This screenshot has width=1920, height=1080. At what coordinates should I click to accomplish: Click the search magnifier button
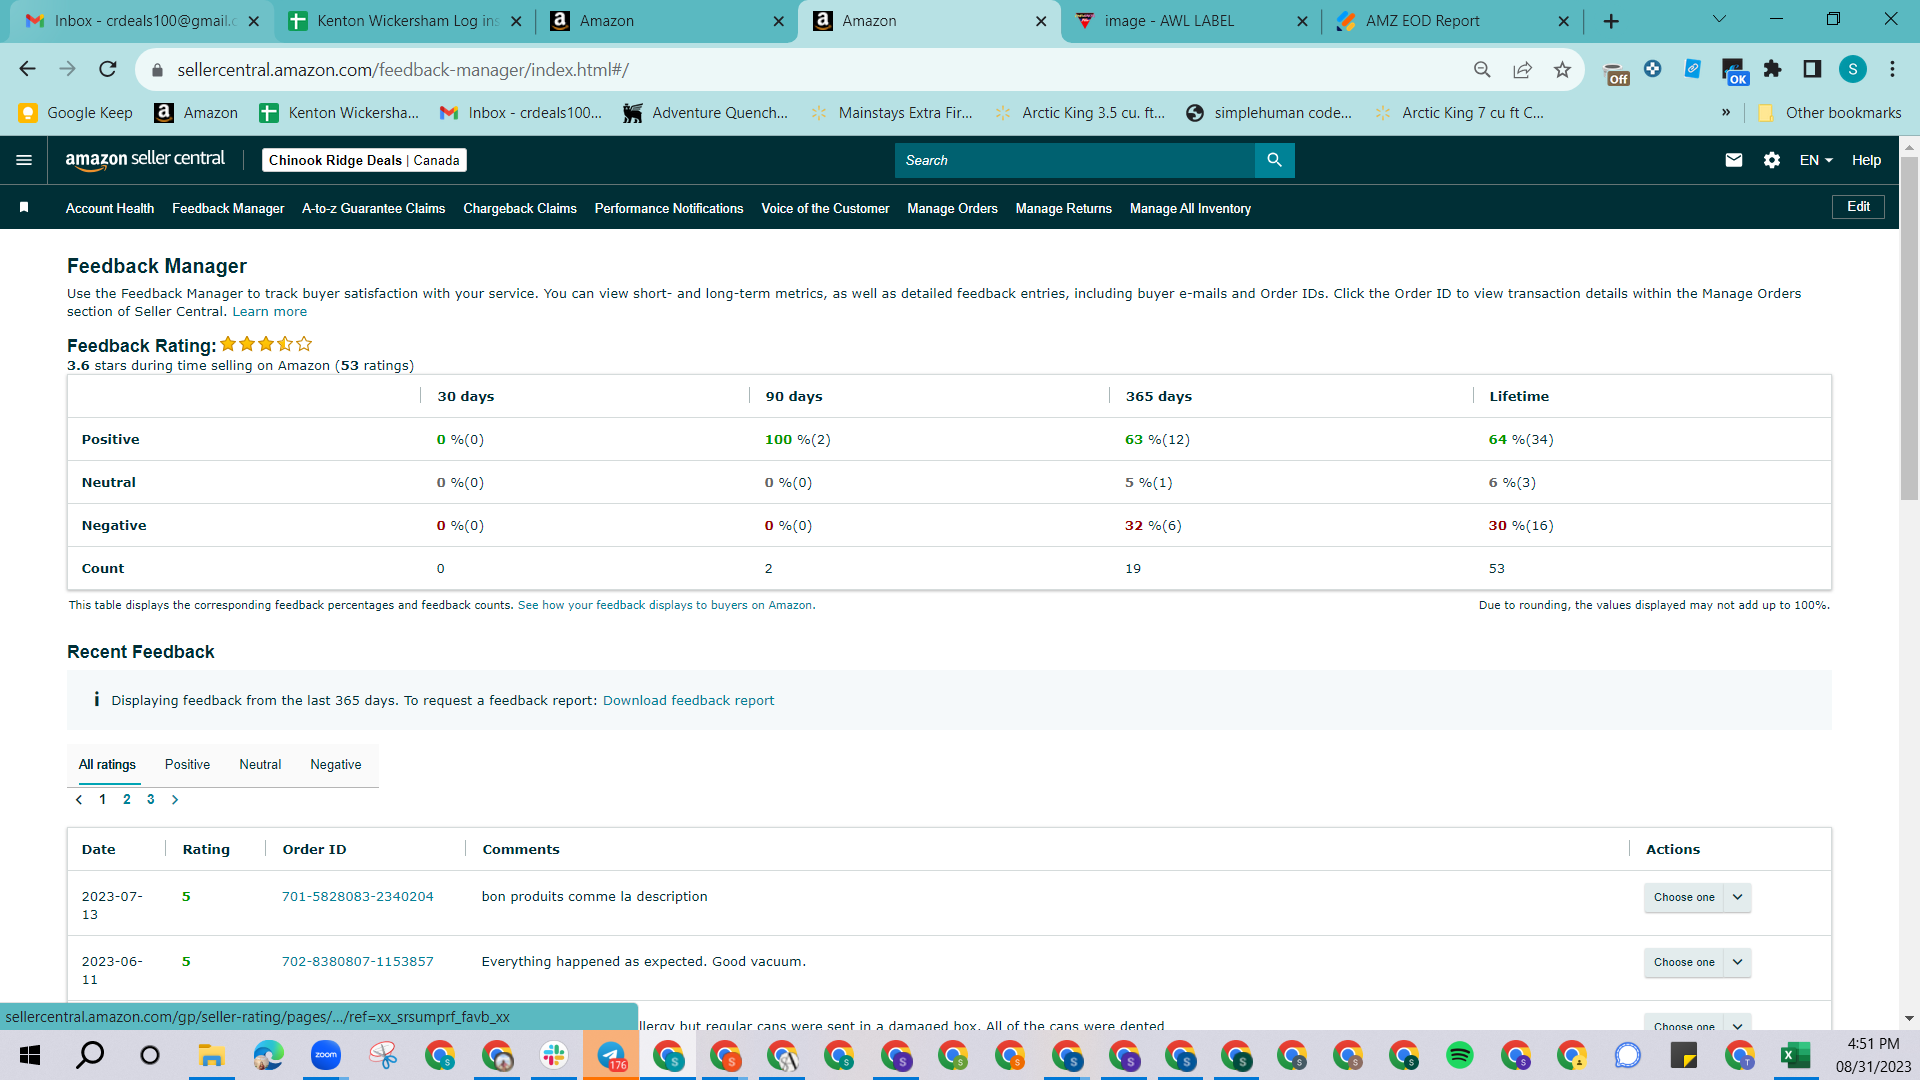1274,160
